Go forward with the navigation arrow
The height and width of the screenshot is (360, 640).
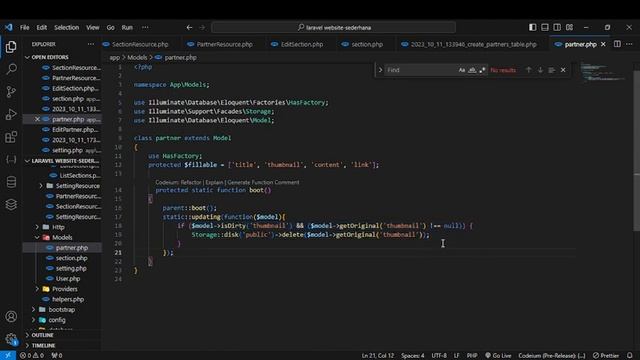tap(202, 27)
